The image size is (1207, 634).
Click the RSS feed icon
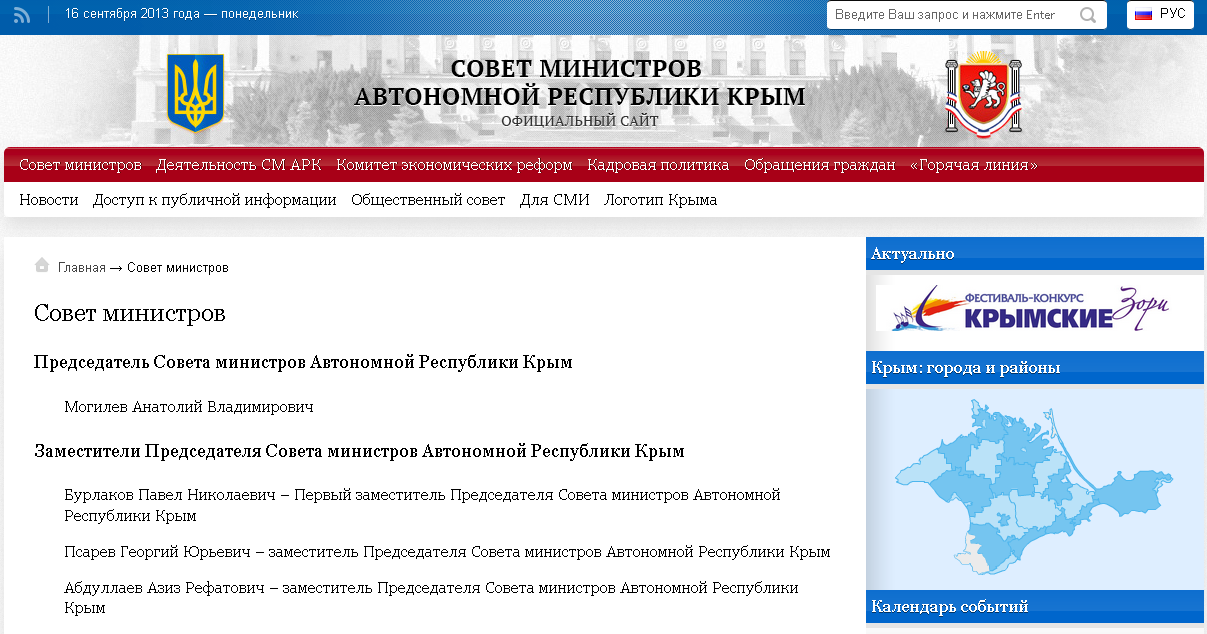(22, 15)
